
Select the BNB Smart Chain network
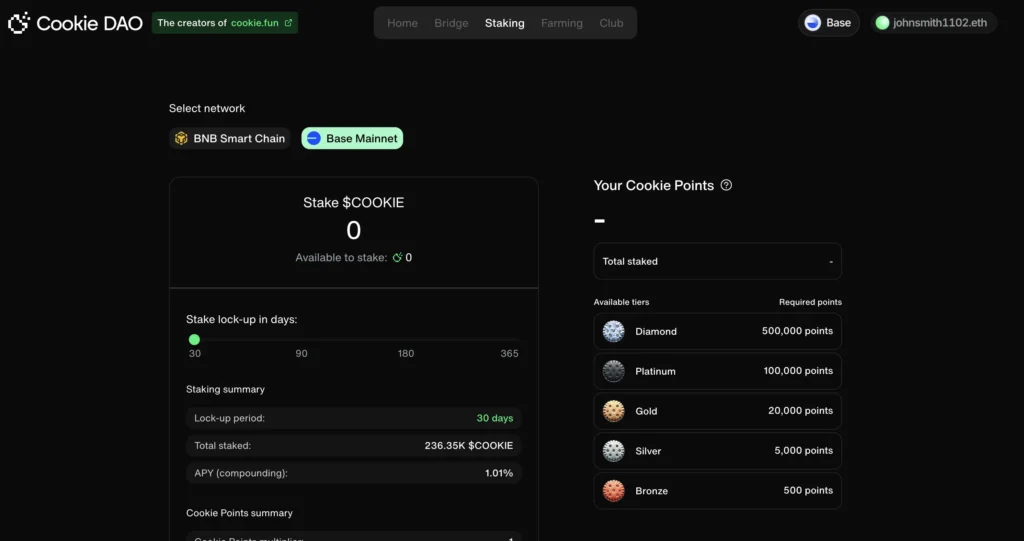[230, 139]
